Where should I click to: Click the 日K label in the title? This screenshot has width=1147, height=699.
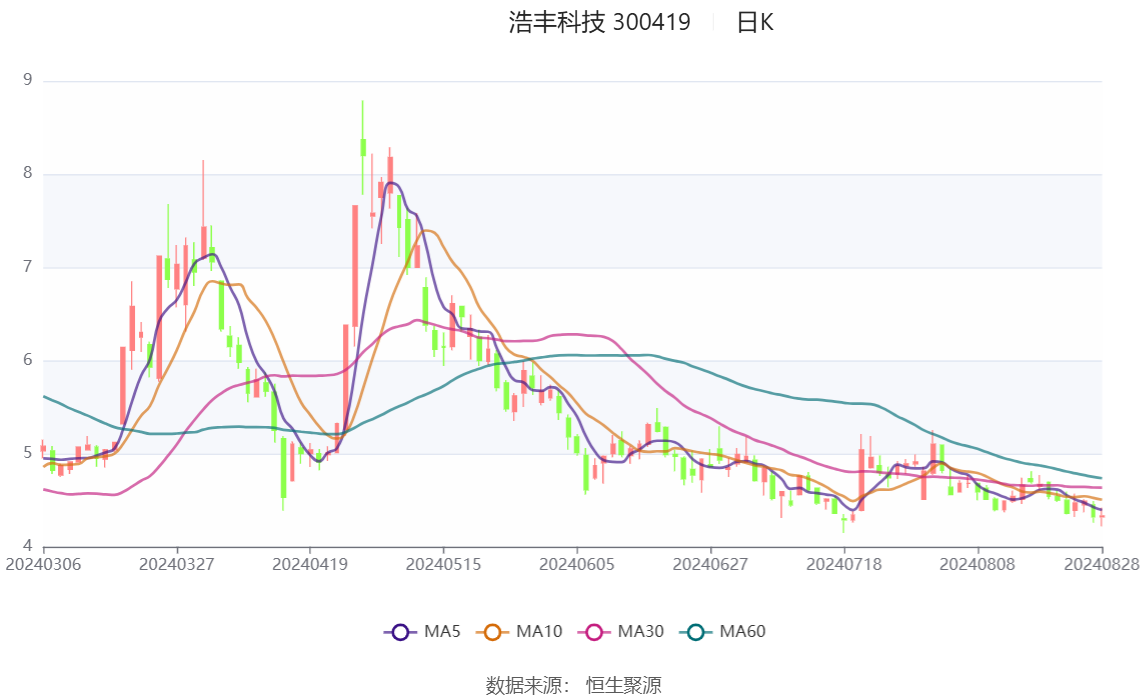(755, 23)
